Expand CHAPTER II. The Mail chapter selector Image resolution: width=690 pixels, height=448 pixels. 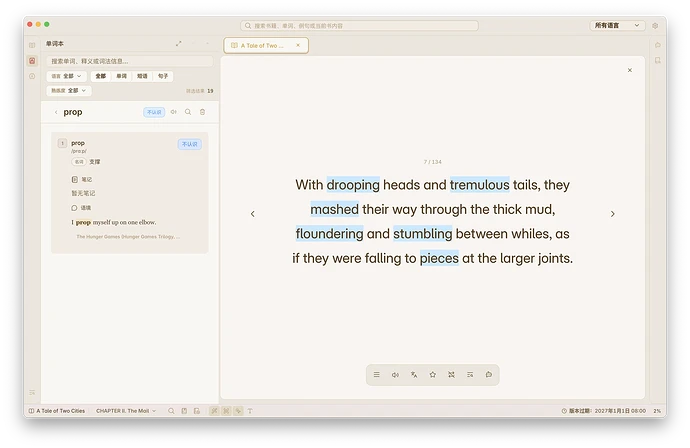(x=126, y=411)
